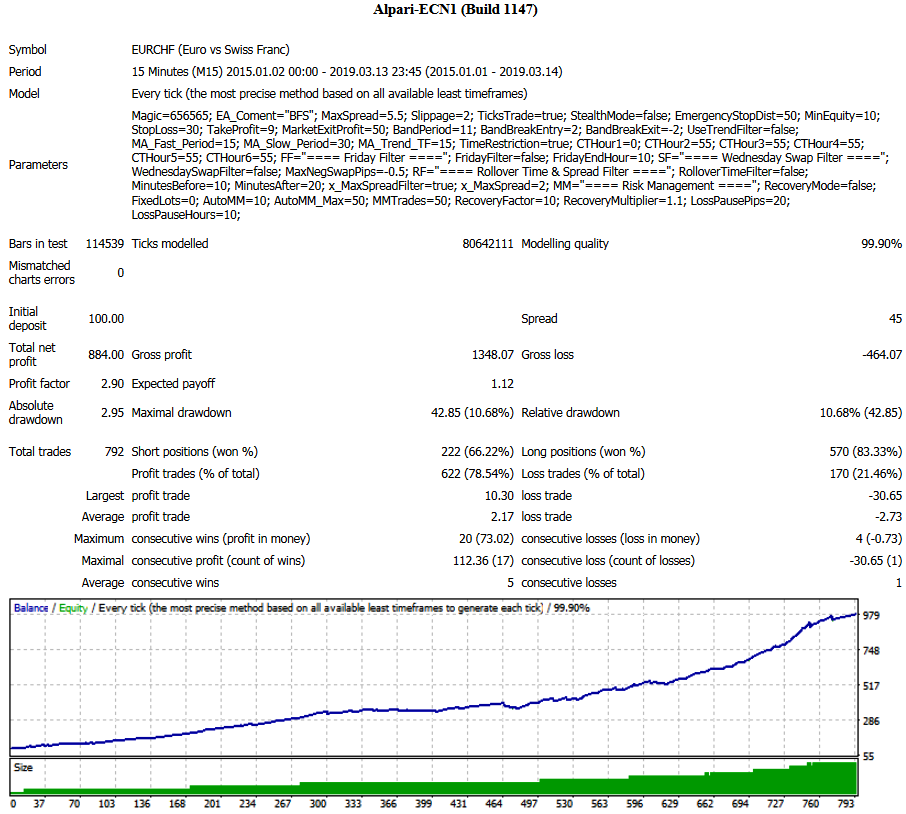
Task: Click the x-axis trade number '399'
Action: 424,804
